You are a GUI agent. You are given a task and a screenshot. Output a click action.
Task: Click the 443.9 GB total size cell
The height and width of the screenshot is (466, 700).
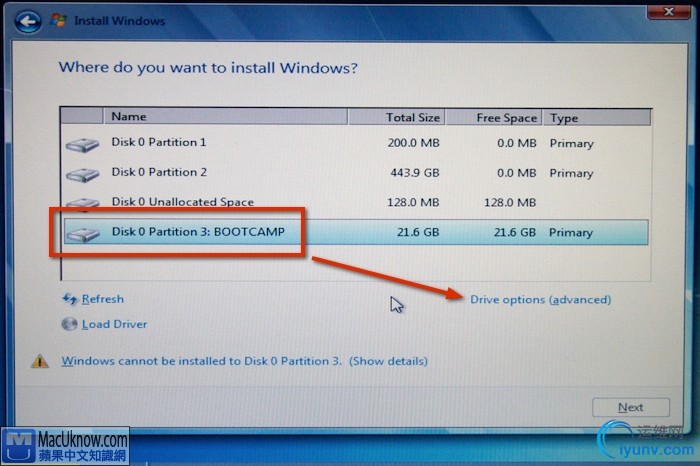[x=415, y=173]
